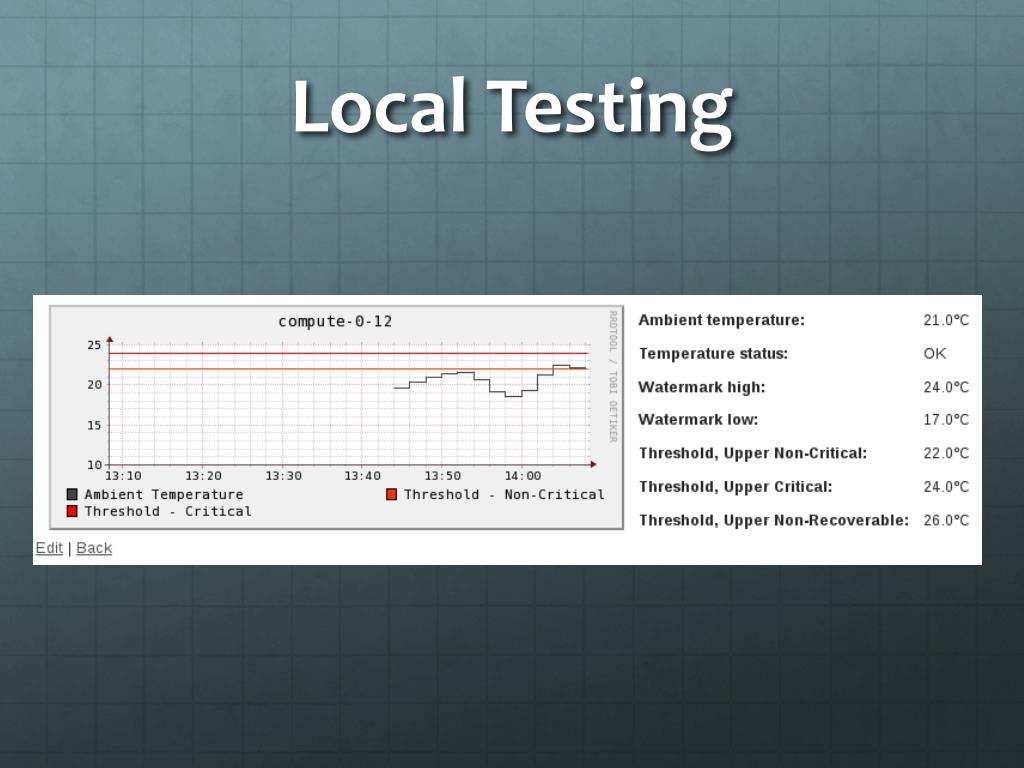Image resolution: width=1024 pixels, height=768 pixels.
Task: Select the Upper Critical 24.0°C value
Action: point(946,487)
